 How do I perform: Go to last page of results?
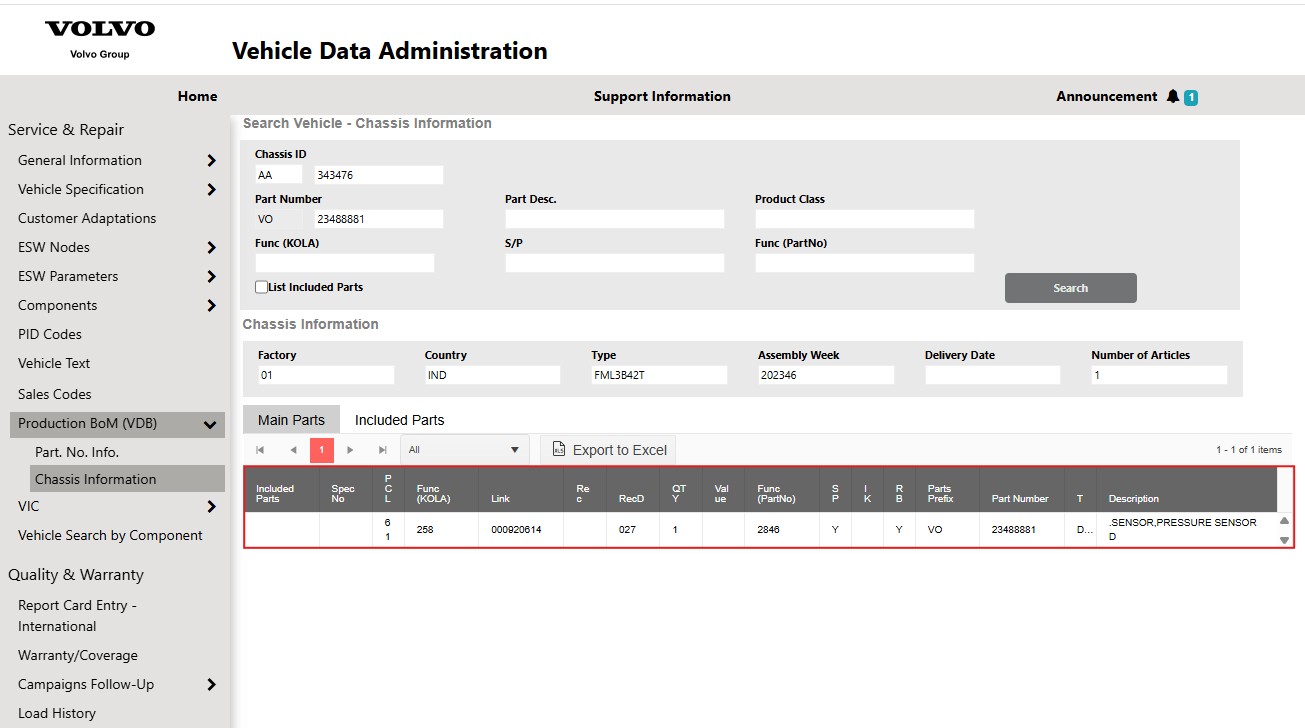382,450
